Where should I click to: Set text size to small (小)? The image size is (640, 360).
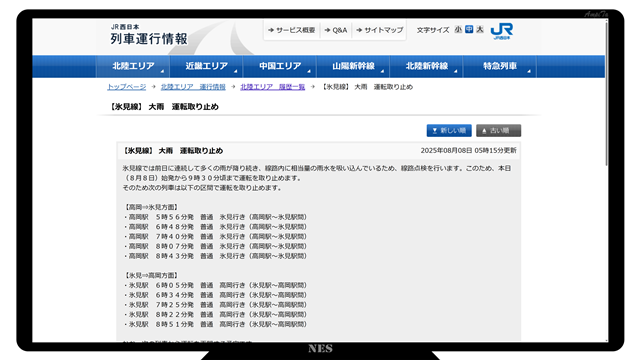(458, 29)
